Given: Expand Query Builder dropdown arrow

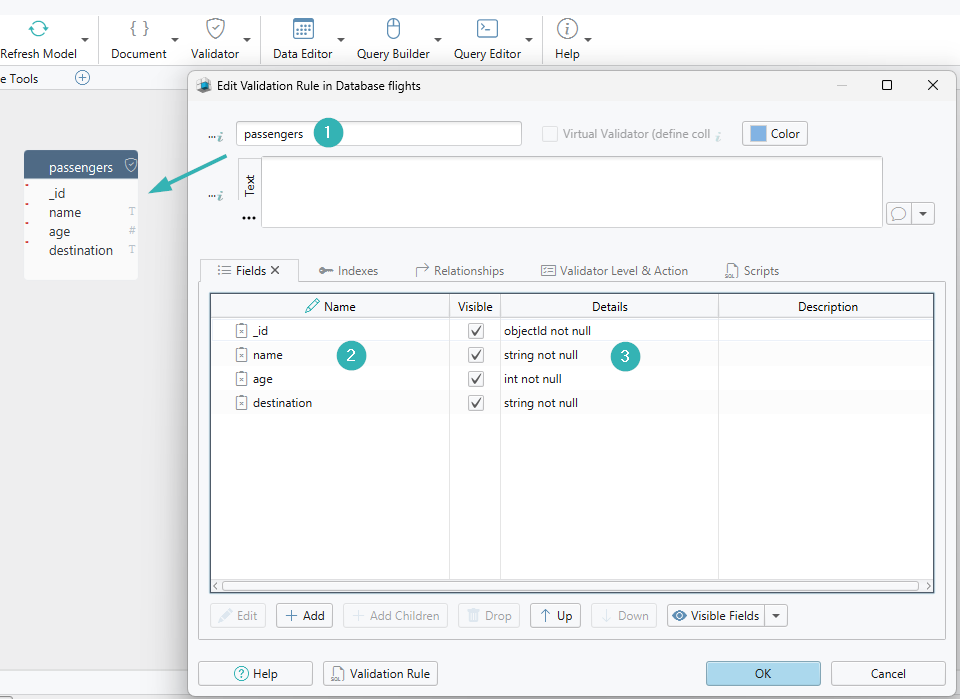Looking at the screenshot, I should [437, 40].
